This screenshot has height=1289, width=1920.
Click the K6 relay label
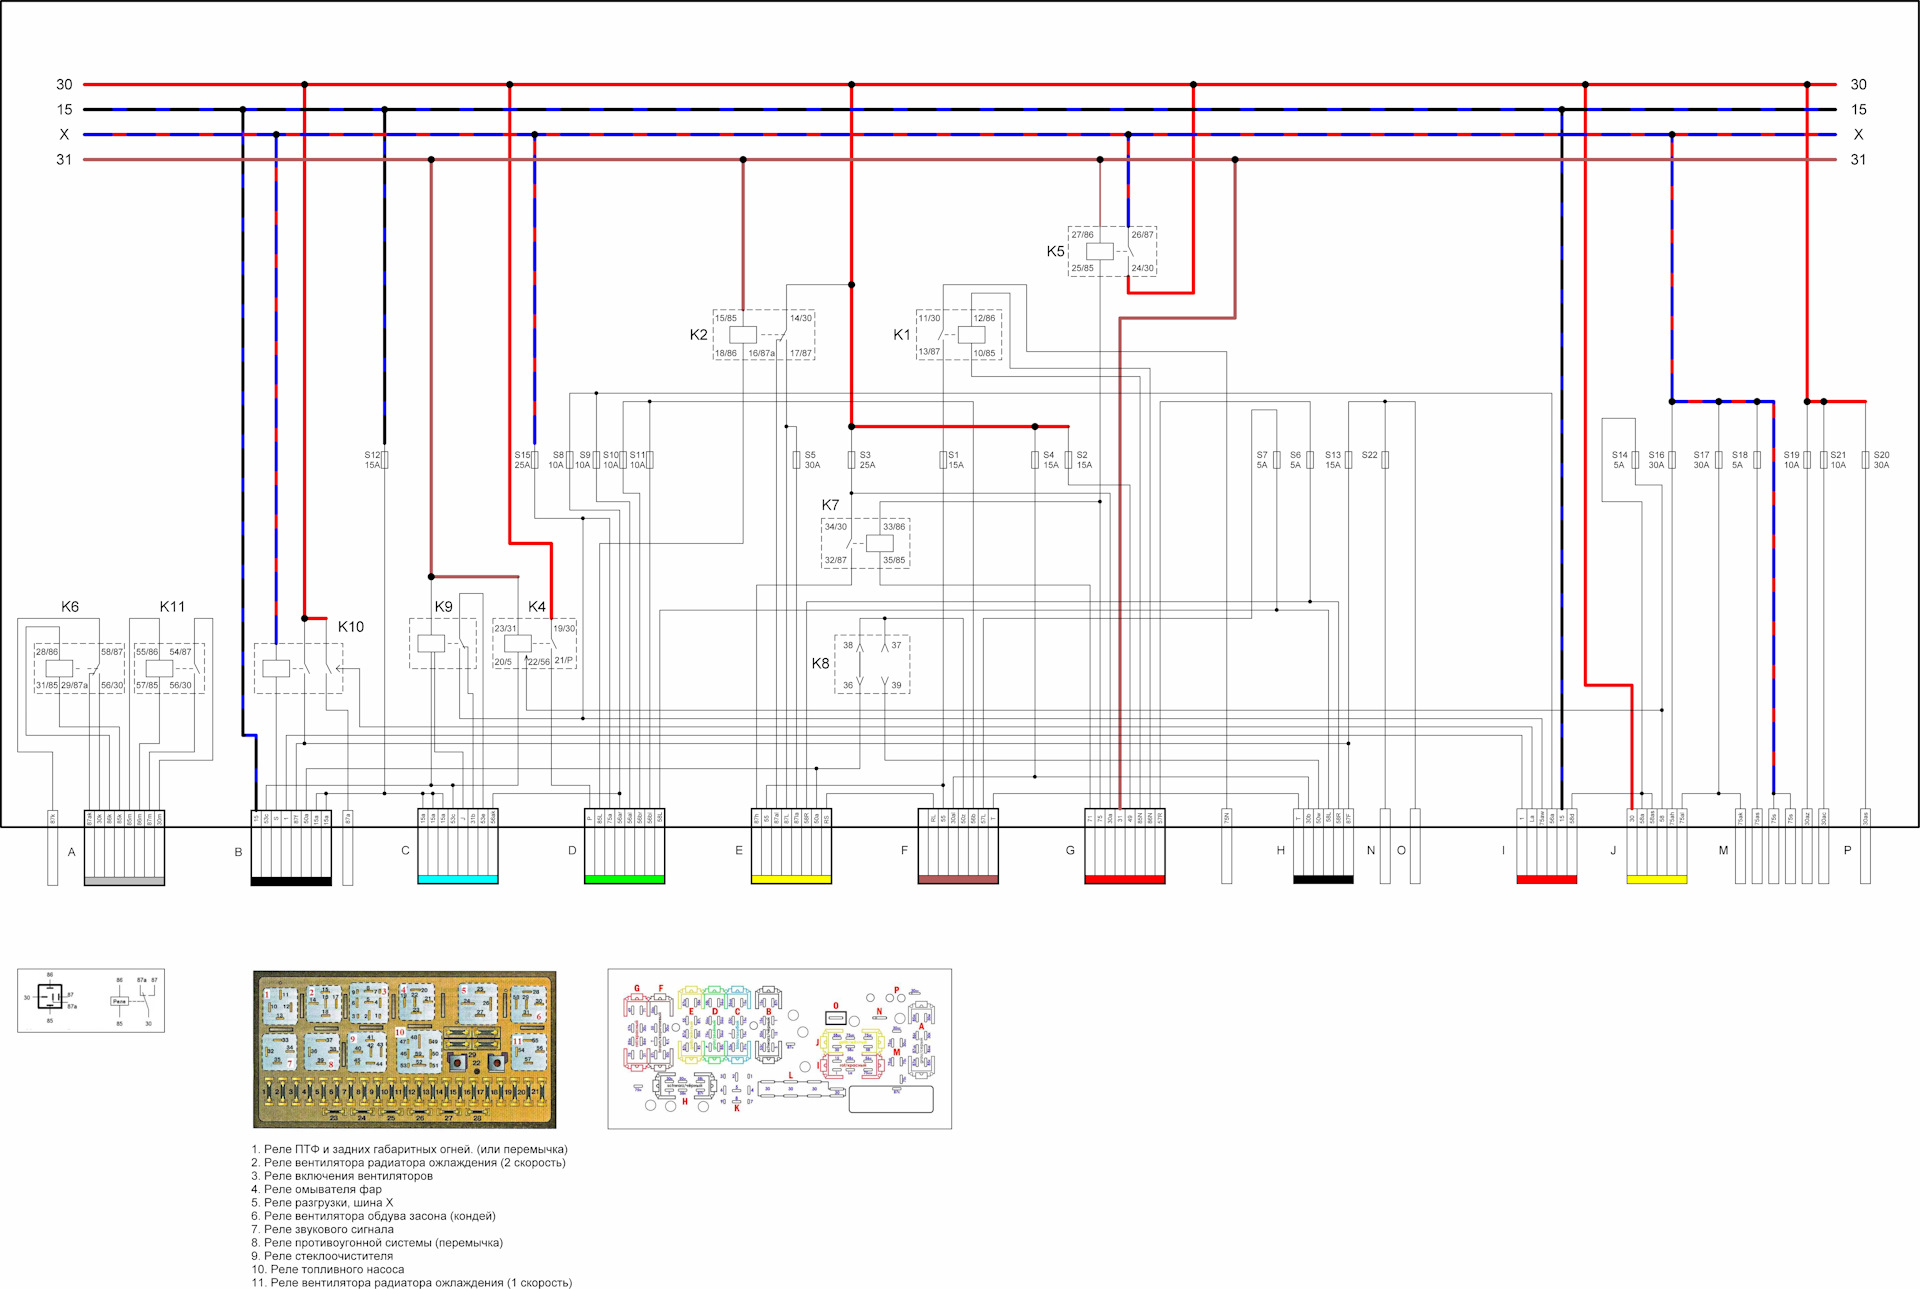[70, 607]
